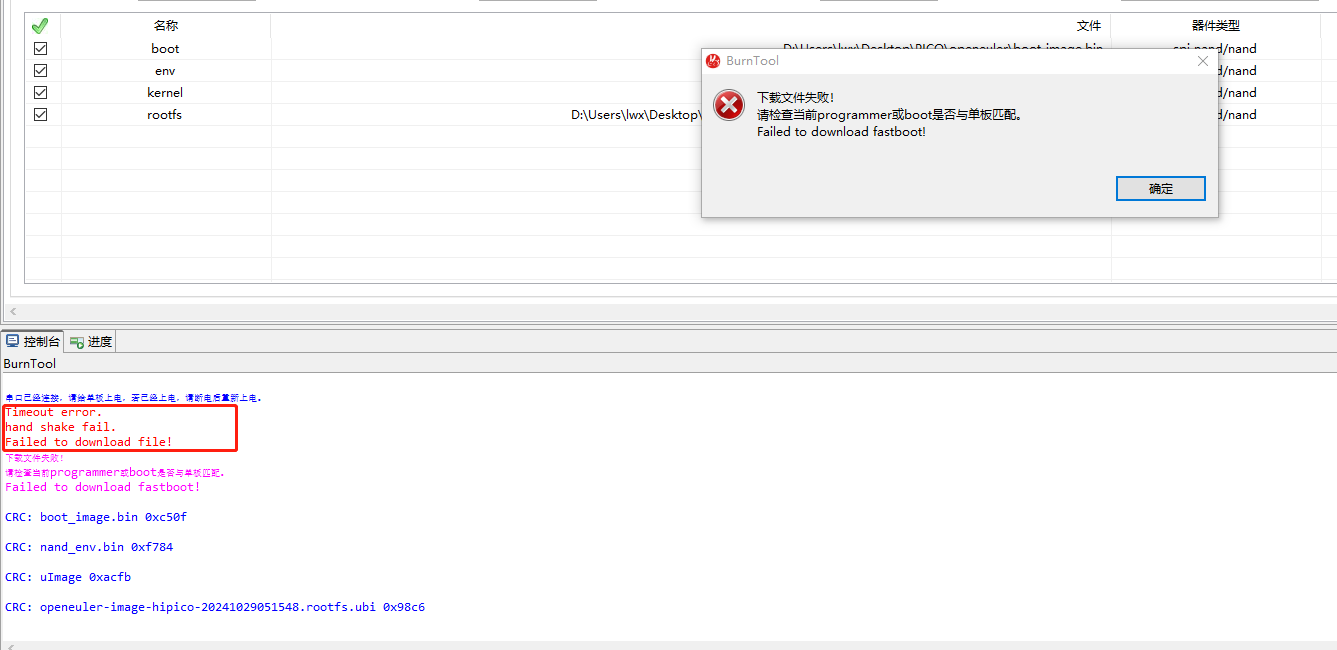
Task: Click the 'hand shake fail.' console line
Action: click(x=61, y=427)
